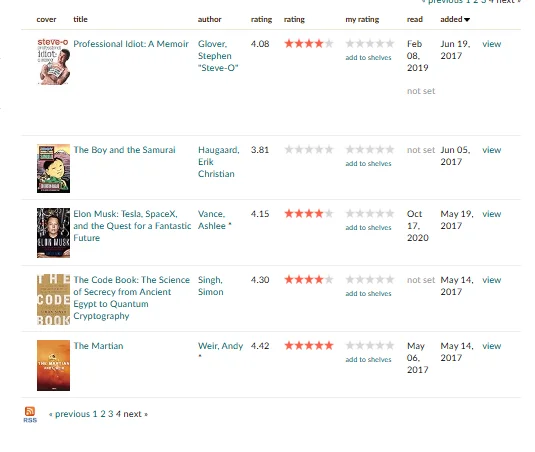The height and width of the screenshot is (452, 535).
Task: Click The Martian cover thumbnail
Action: tap(54, 365)
